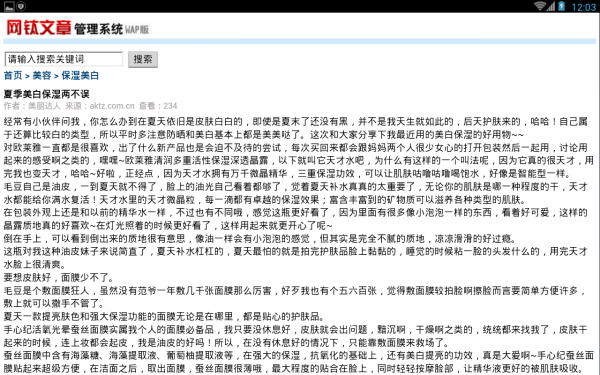Image resolution: width=600 pixels, height=375 pixels.
Task: Tap the battery charging icon
Action: click(x=561, y=6)
